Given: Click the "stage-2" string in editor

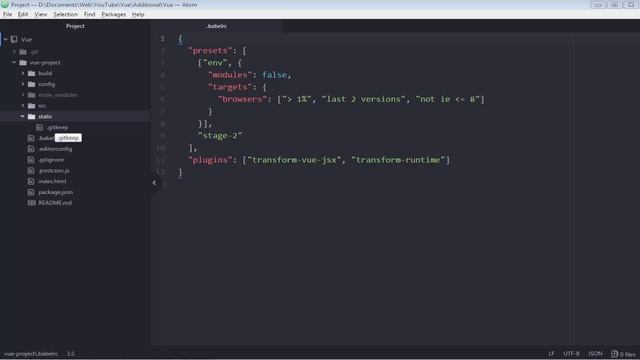Looking at the screenshot, I should click(220, 136).
